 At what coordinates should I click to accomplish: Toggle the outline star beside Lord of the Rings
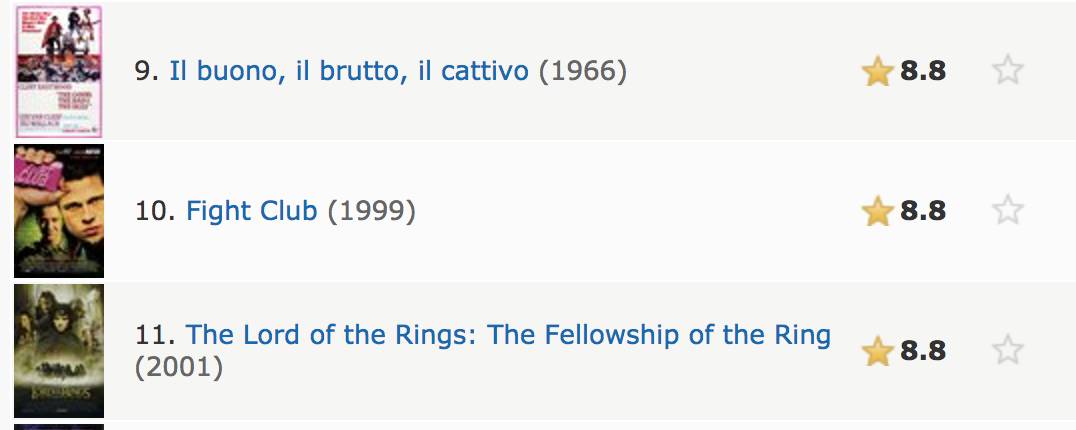pyautogui.click(x=1007, y=350)
